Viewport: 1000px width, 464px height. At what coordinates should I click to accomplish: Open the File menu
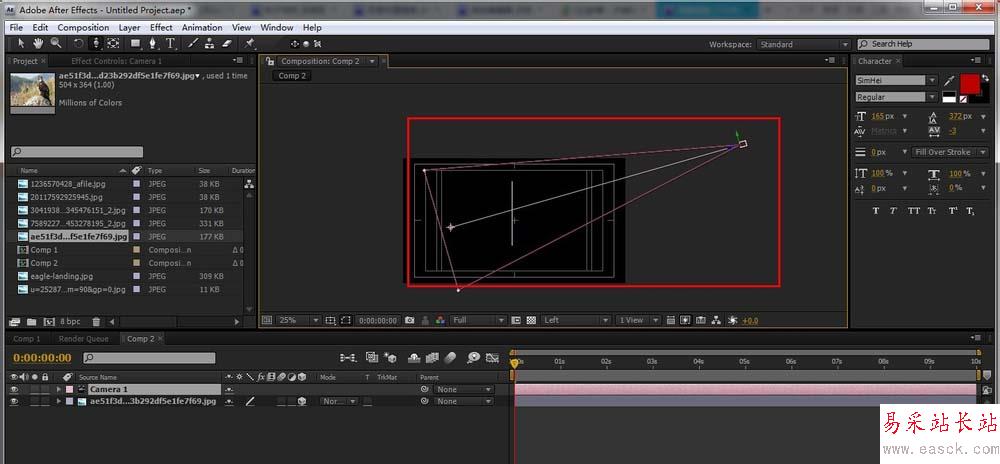click(x=16, y=27)
